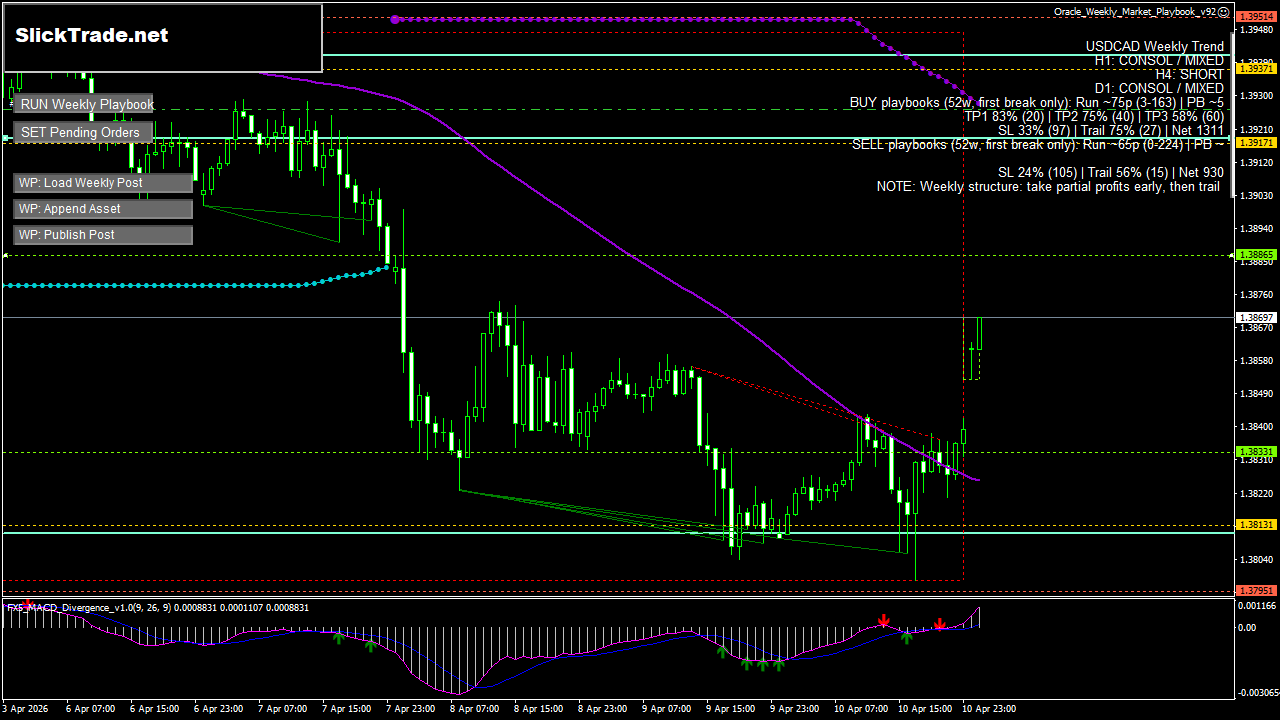The image size is (1280, 720).
Task: Select the H4: SHORT trend line
Action: (1190, 74)
